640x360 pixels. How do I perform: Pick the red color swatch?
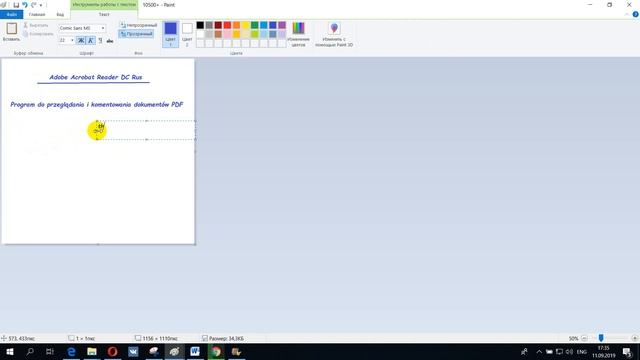[227, 25]
